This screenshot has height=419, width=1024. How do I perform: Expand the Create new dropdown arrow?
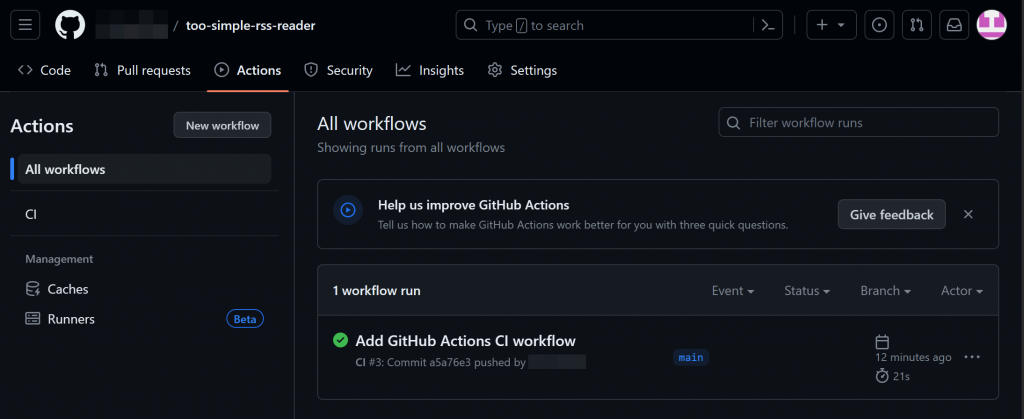841,25
